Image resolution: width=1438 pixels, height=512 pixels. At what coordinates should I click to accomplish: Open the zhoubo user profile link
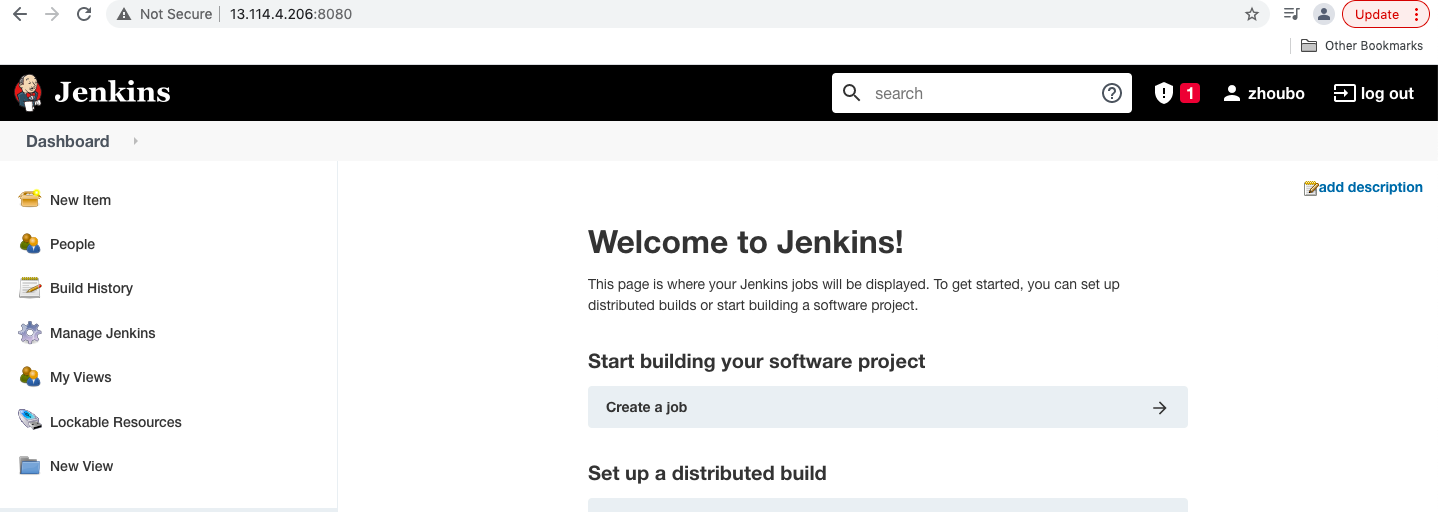pyautogui.click(x=1276, y=93)
